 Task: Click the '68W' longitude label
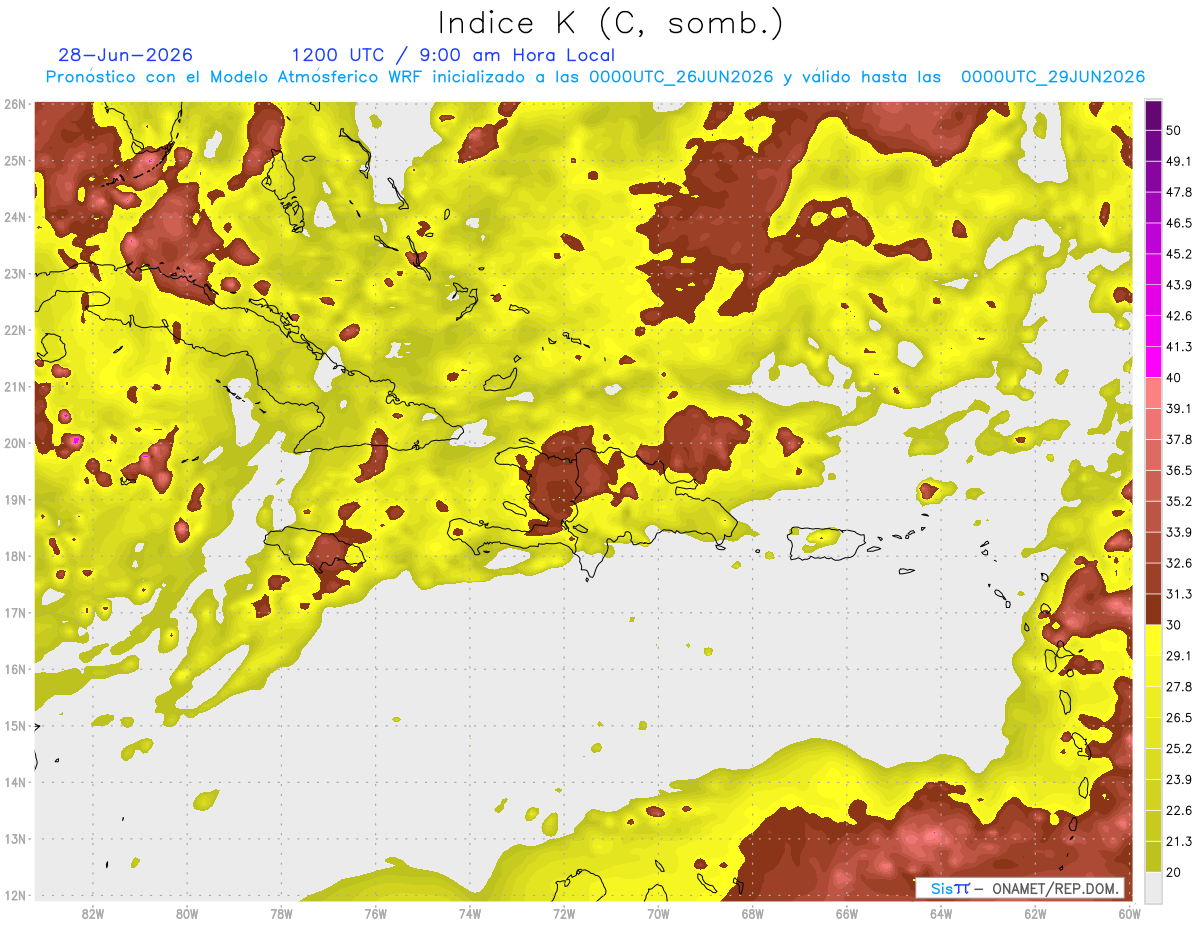(752, 914)
